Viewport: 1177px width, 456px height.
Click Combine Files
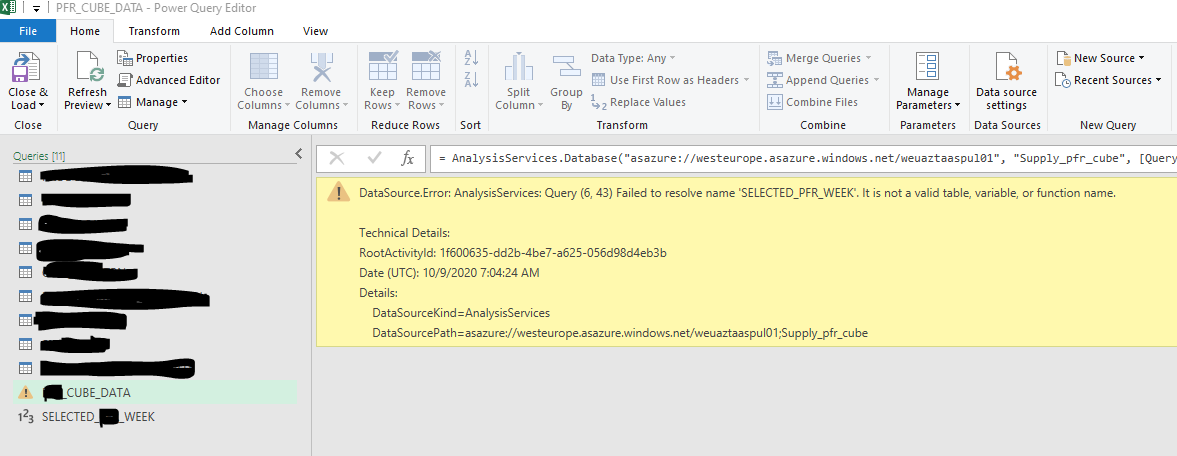click(x=812, y=102)
